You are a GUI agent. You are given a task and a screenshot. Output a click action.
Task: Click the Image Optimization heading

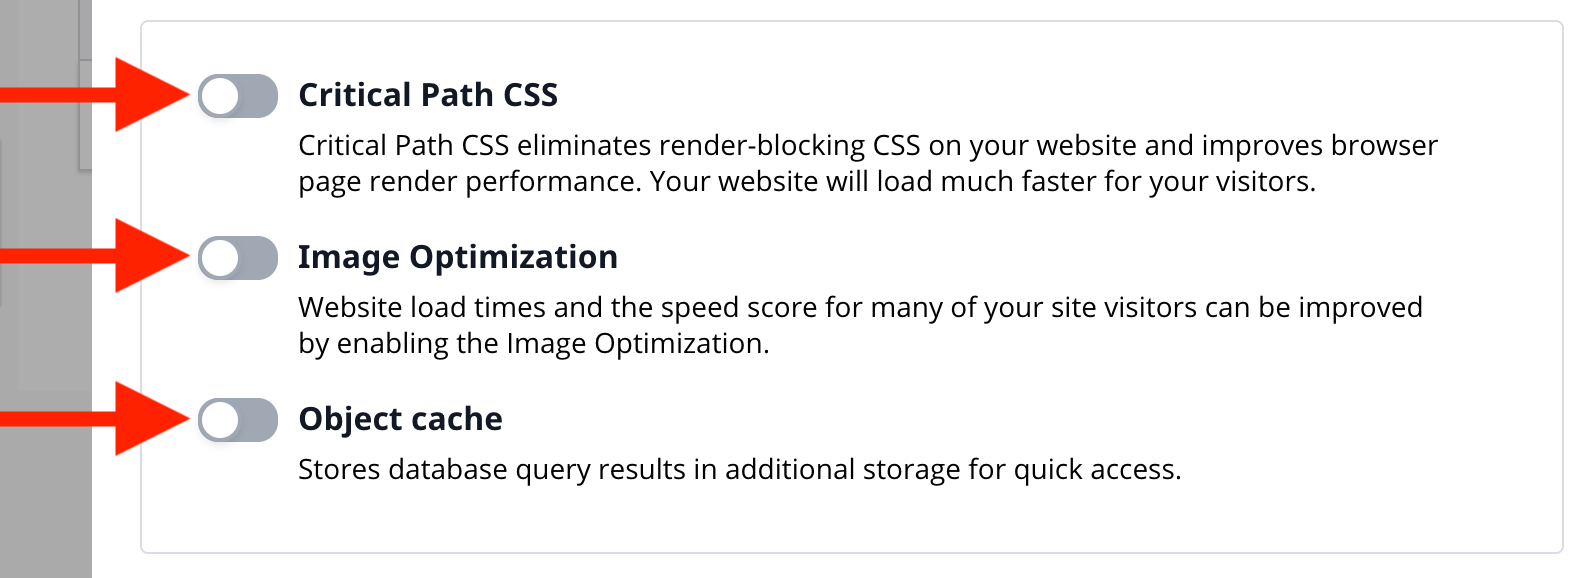(x=457, y=257)
